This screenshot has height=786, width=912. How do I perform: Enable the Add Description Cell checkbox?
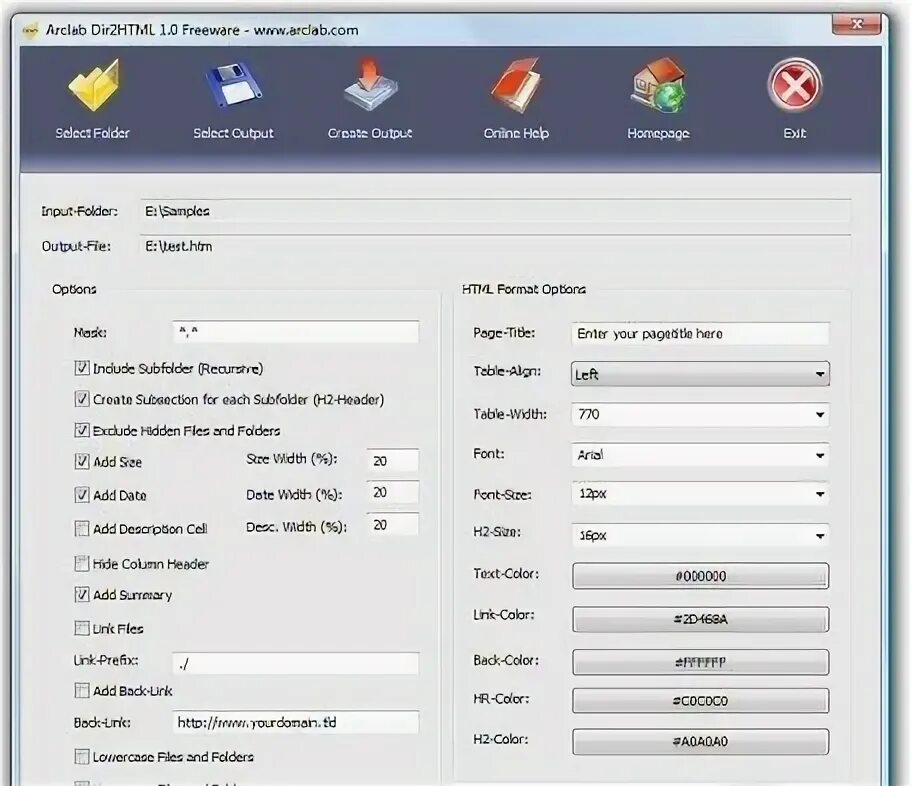point(82,528)
